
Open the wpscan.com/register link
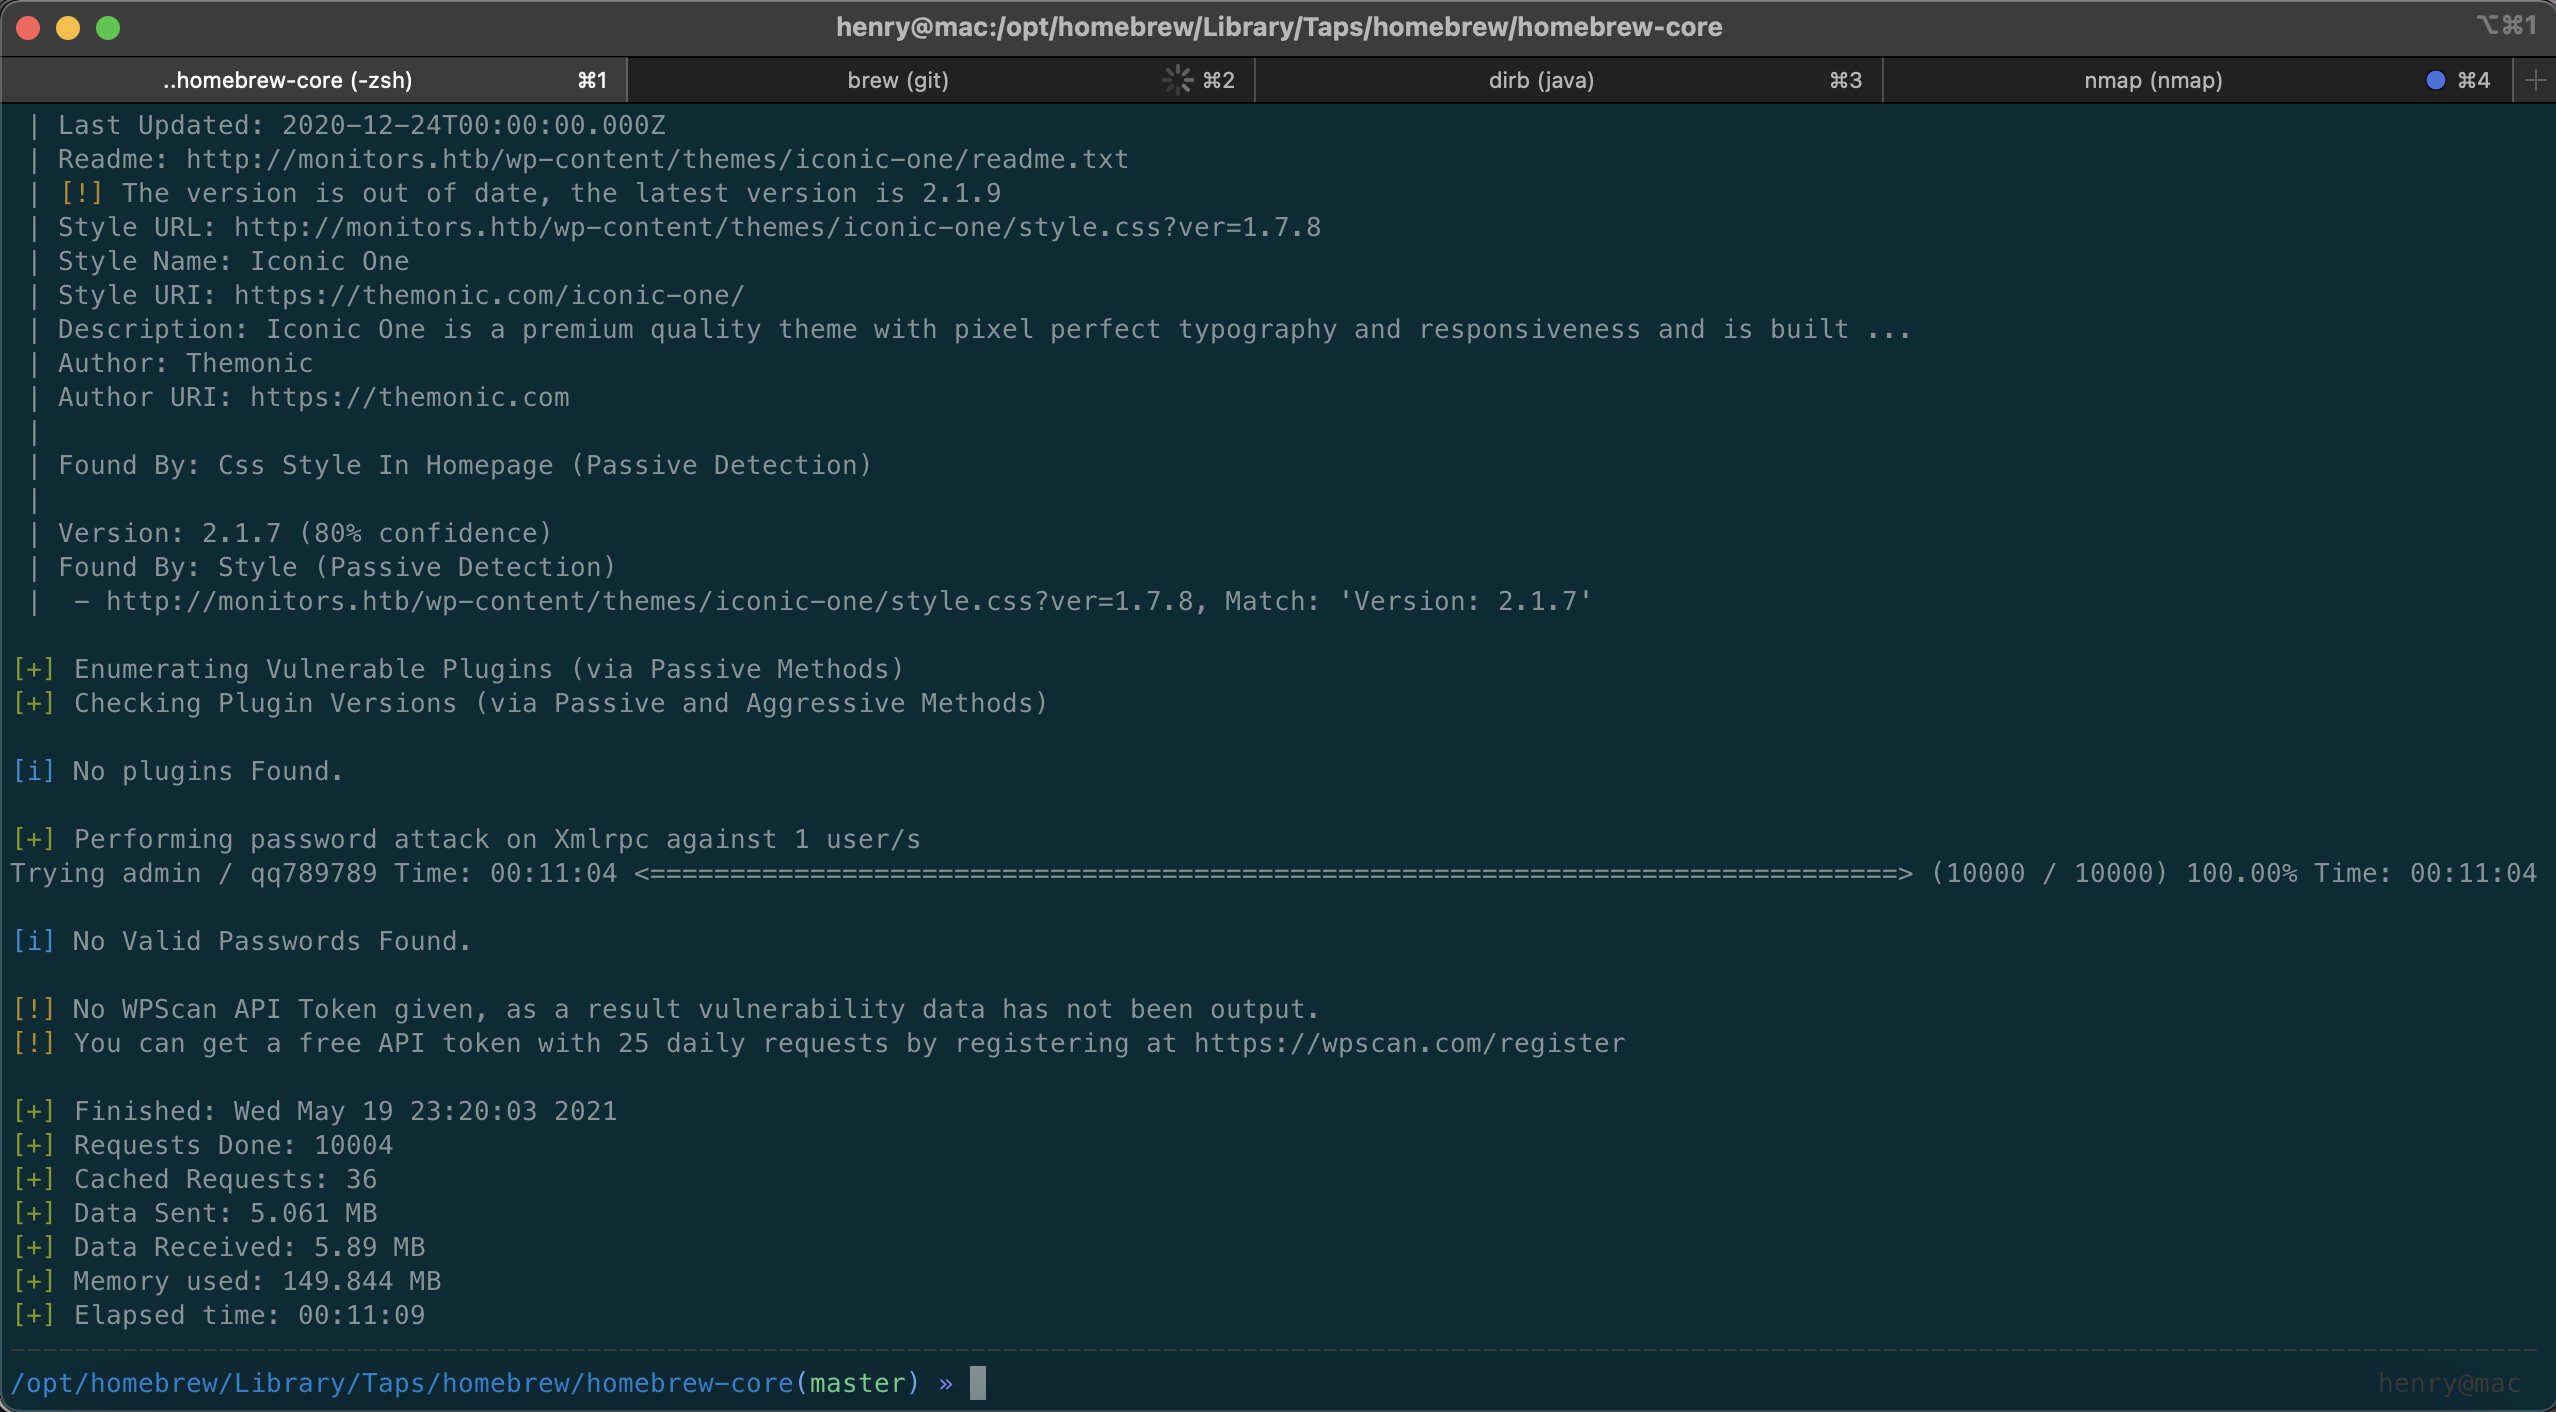(1410, 1043)
